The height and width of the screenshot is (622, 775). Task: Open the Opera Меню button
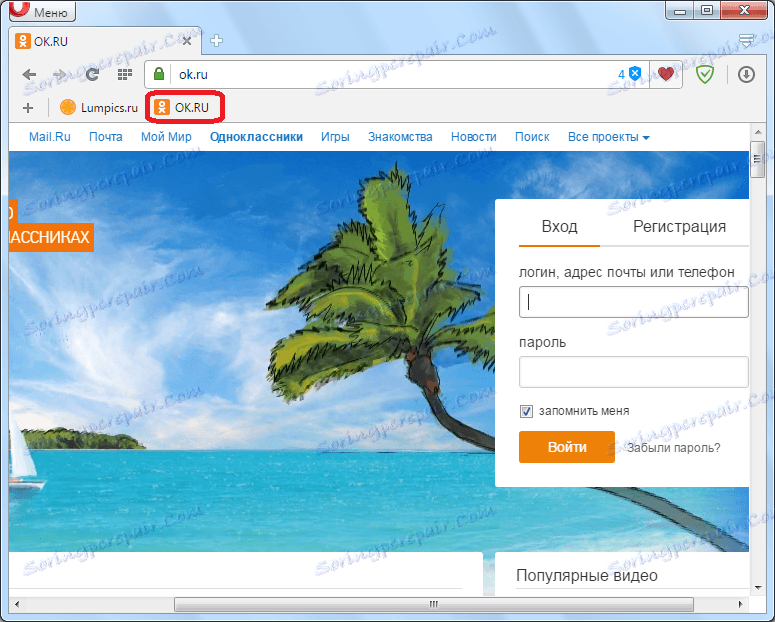click(42, 11)
